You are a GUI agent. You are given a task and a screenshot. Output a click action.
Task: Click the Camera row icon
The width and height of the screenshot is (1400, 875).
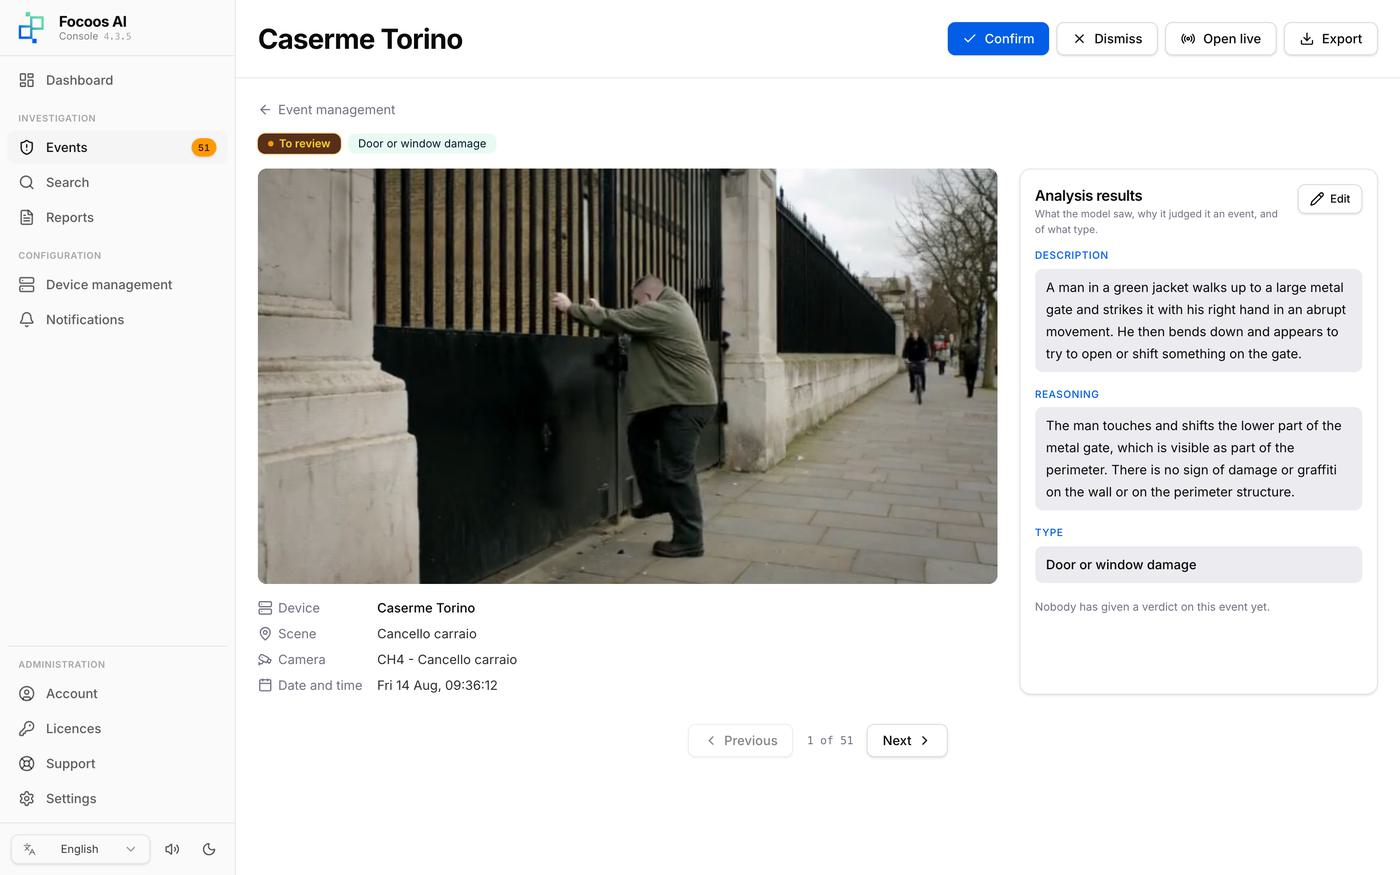click(x=265, y=660)
